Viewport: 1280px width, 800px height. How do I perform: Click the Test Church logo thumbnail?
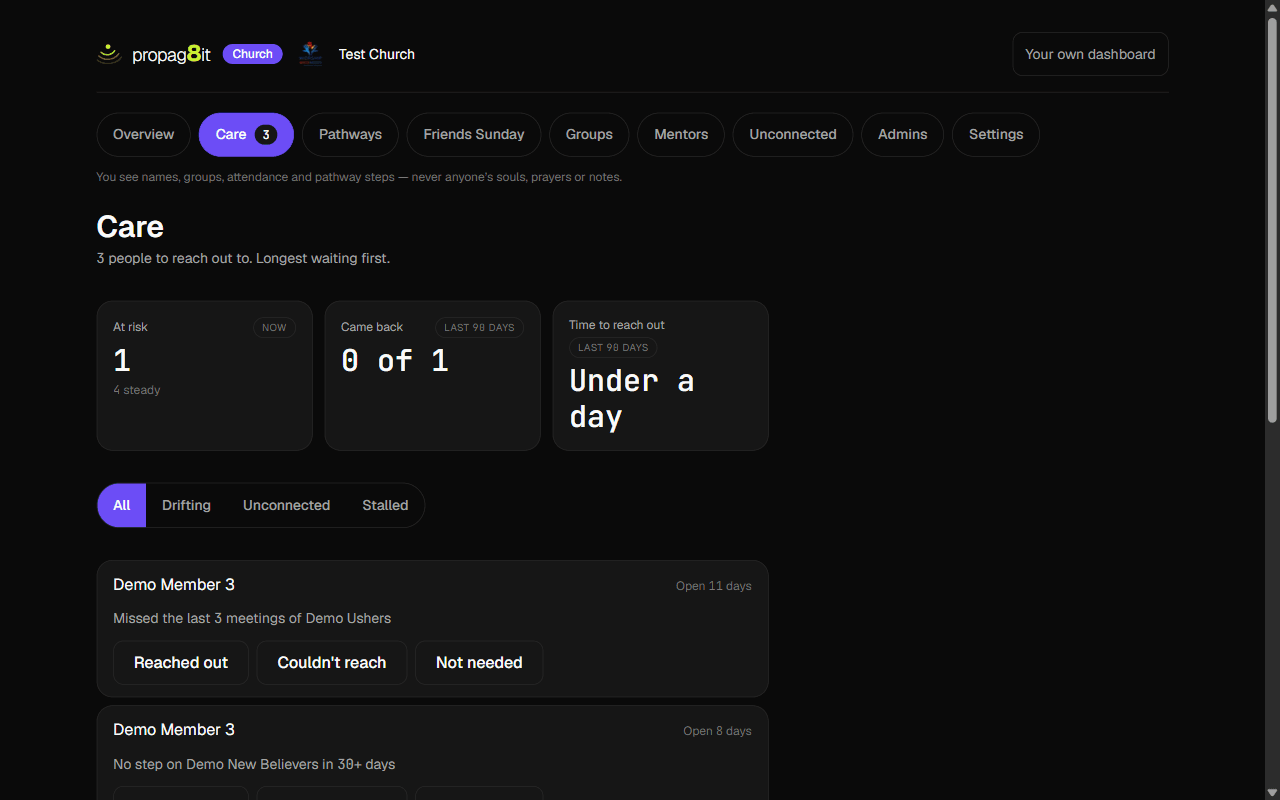click(310, 53)
